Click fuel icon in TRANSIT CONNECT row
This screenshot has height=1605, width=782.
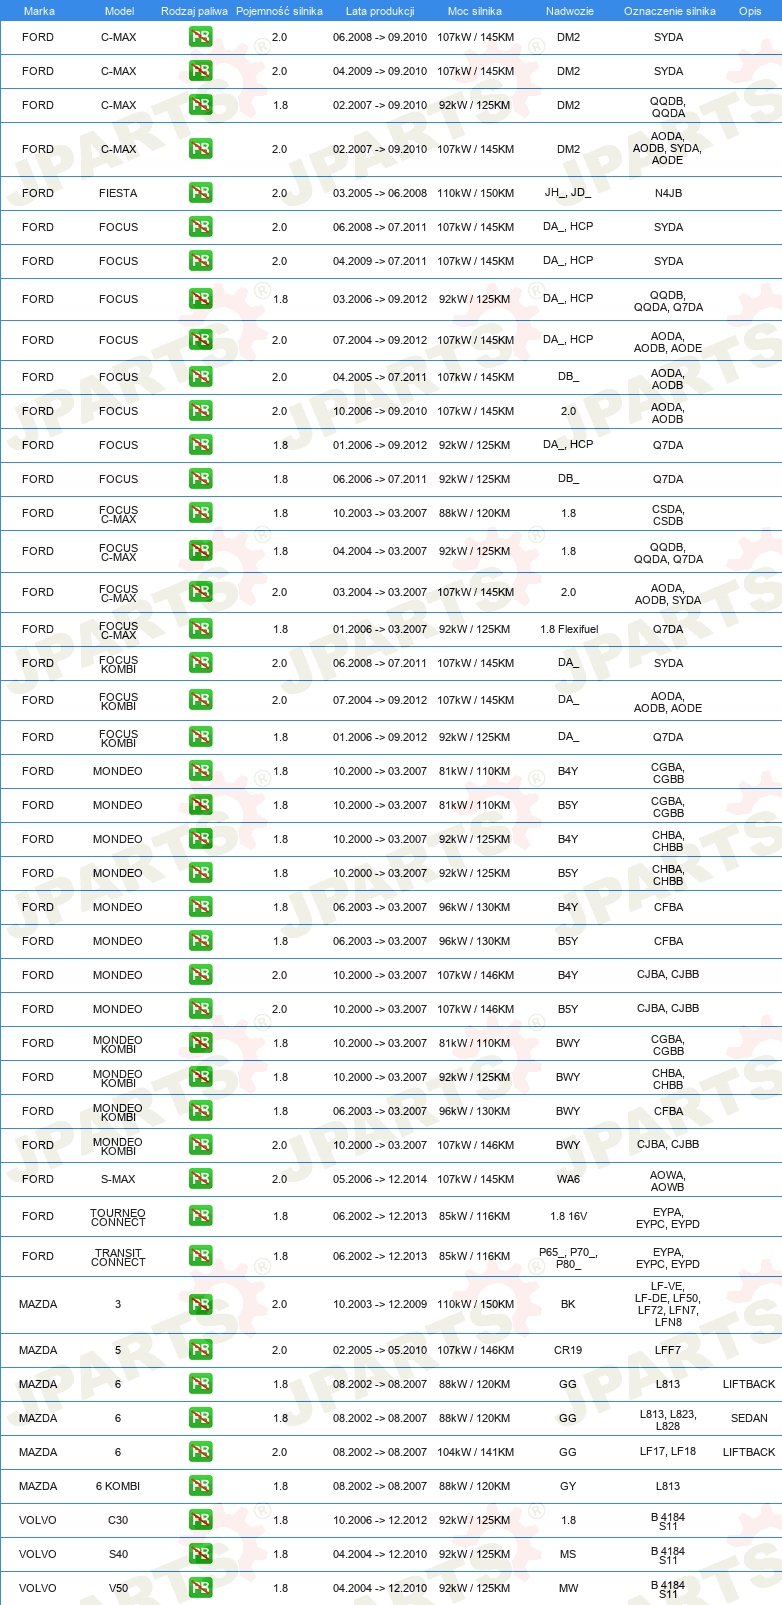click(200, 1256)
